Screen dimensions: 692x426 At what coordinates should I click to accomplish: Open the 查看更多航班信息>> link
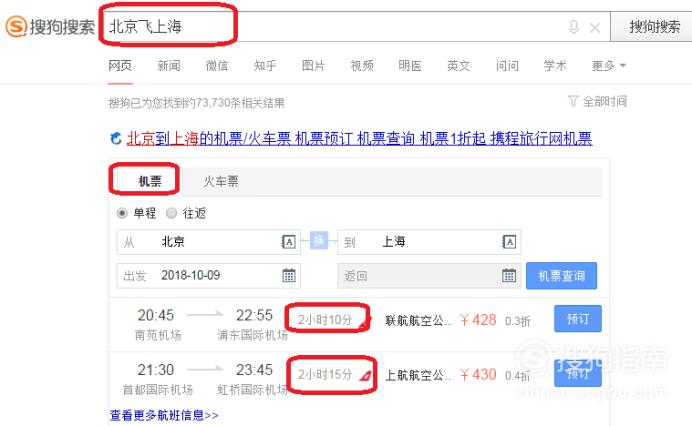tap(164, 415)
